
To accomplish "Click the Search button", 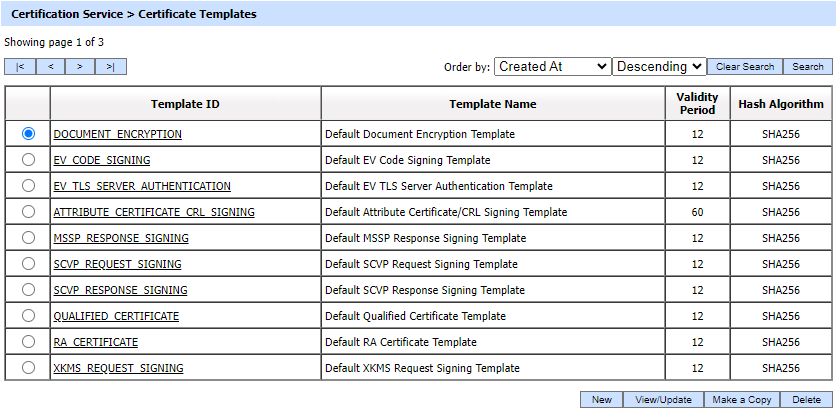I will [807, 67].
